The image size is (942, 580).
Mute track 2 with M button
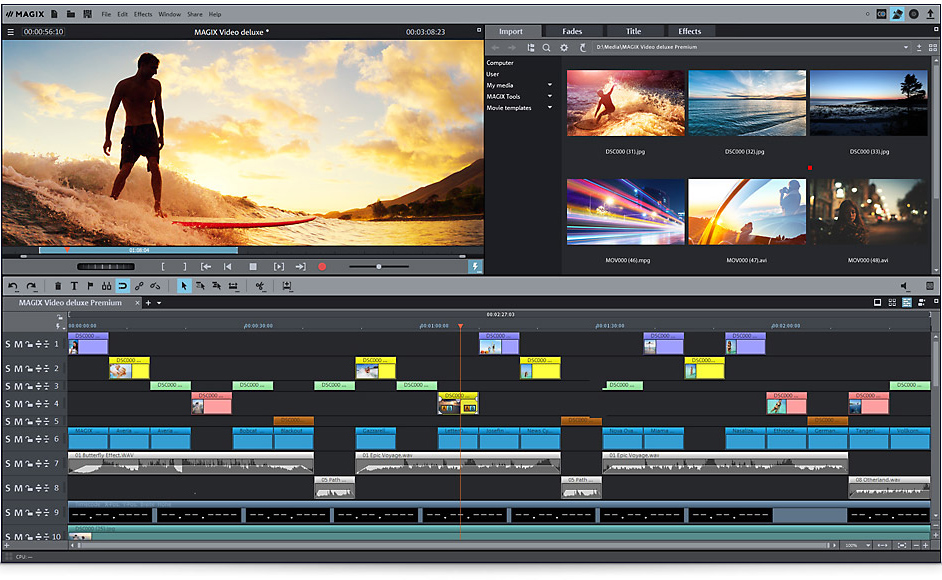coord(18,368)
